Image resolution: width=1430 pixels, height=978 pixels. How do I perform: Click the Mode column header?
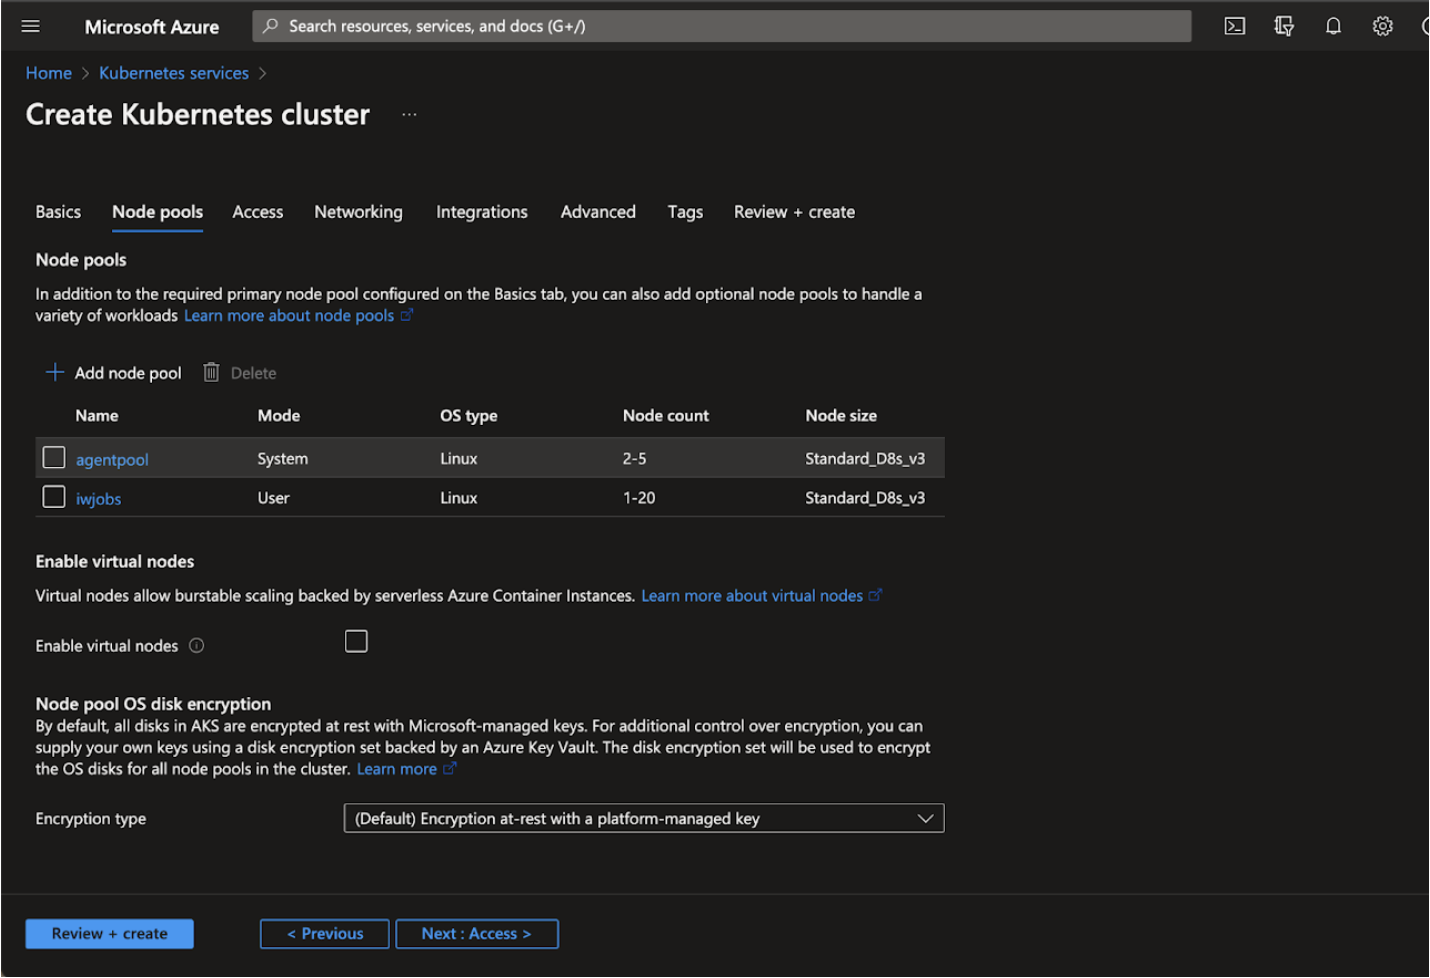pos(279,415)
